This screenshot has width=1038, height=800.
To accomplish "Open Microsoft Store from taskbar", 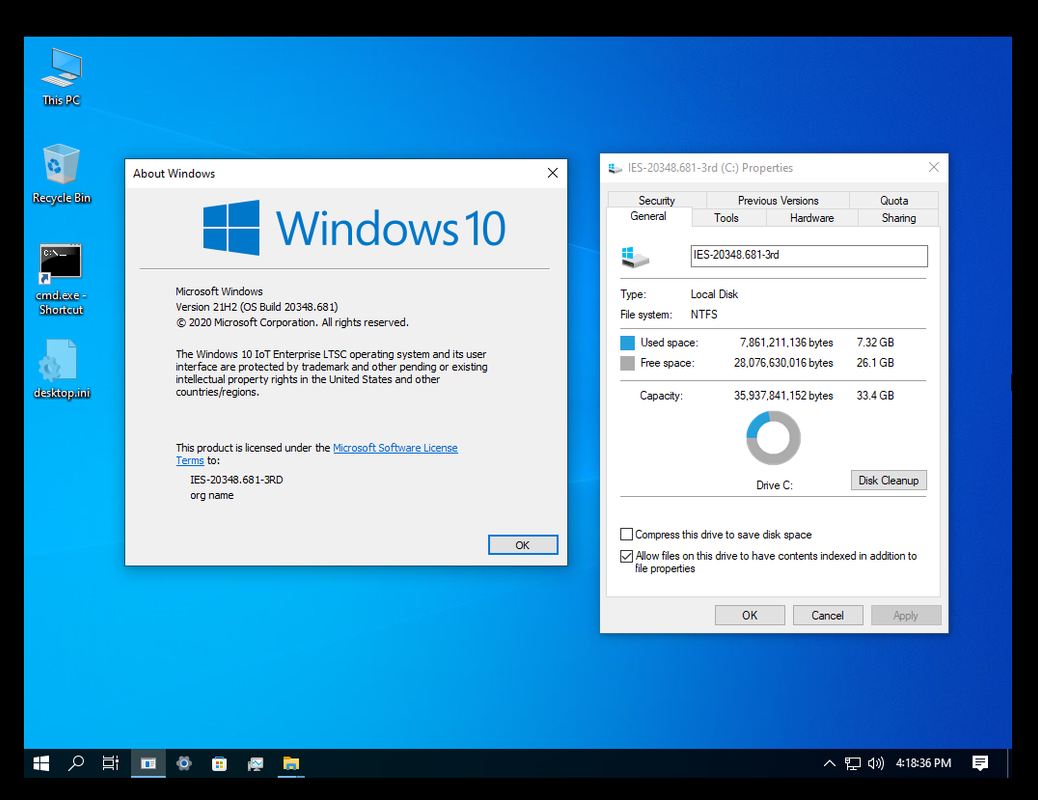I will pos(219,764).
